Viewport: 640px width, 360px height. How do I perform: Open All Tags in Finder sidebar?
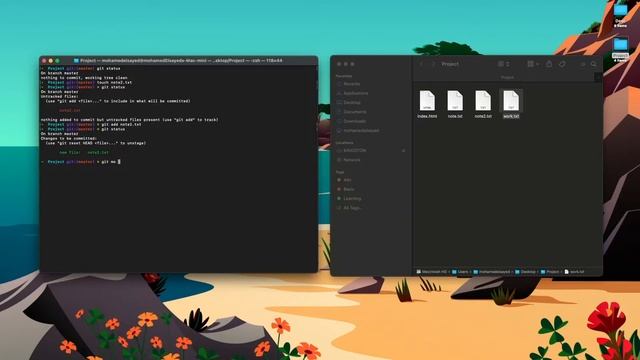pos(349,208)
